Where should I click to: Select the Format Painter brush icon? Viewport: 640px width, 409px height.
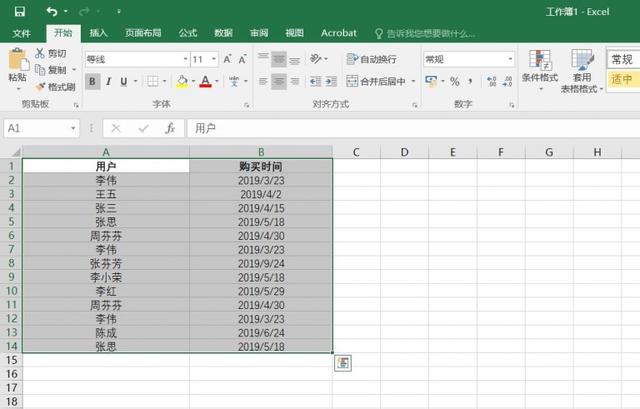tap(40, 87)
